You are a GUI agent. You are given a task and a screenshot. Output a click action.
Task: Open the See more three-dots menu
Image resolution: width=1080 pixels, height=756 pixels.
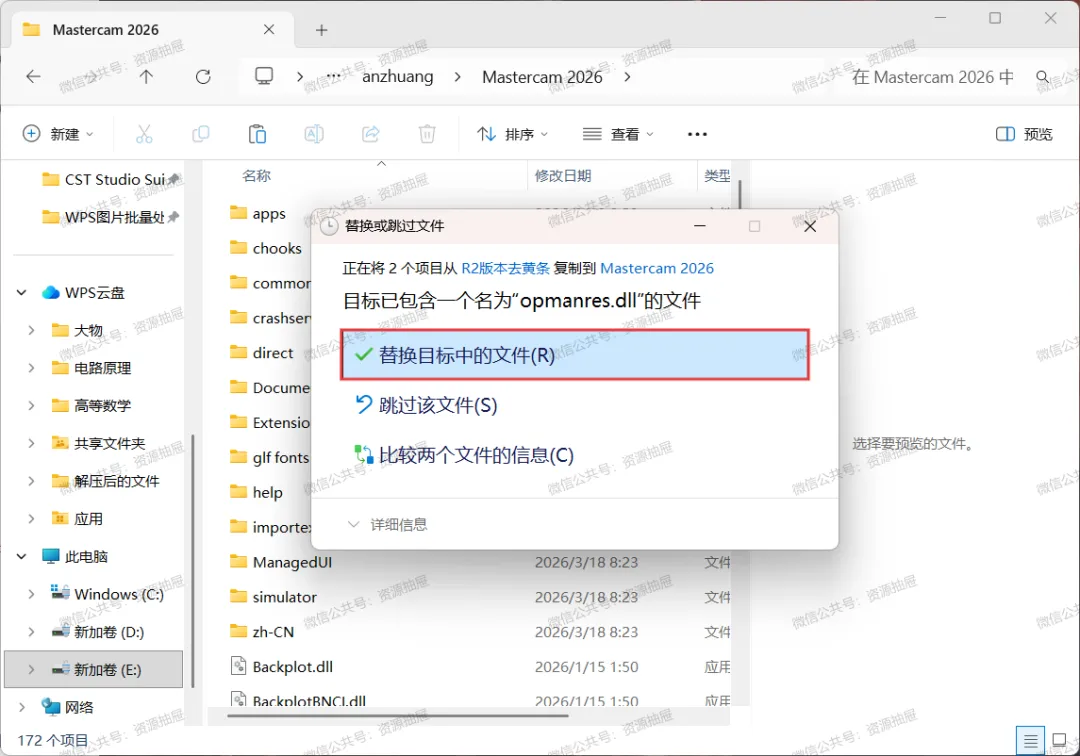697,134
